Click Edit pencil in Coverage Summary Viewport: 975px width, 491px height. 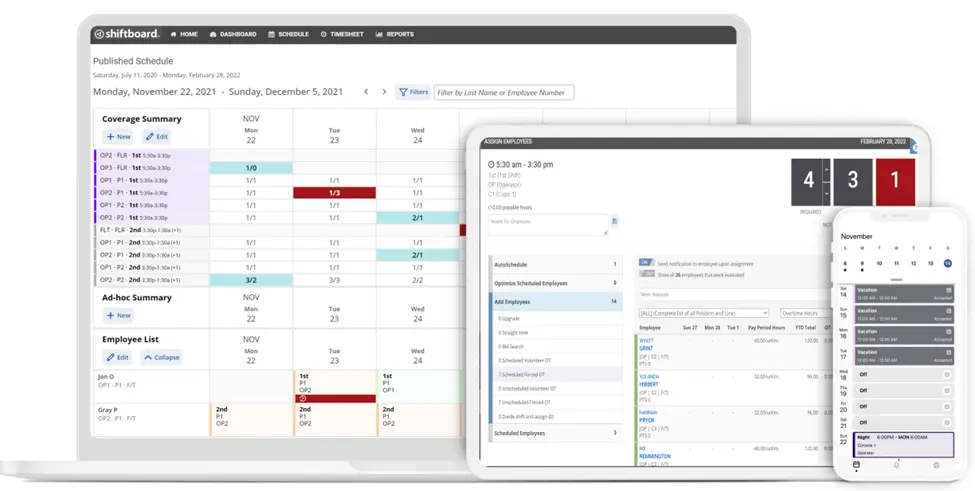point(155,137)
